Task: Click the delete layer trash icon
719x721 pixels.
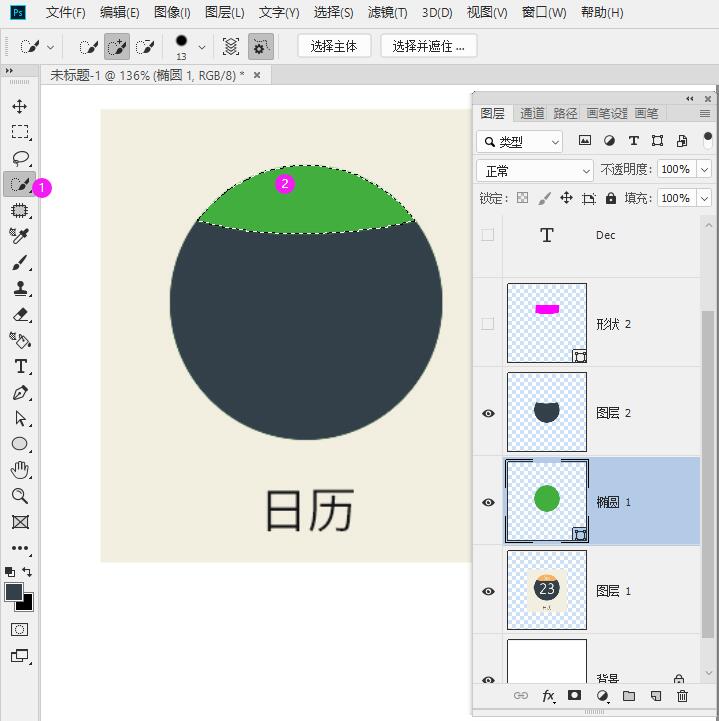Action: 682,696
